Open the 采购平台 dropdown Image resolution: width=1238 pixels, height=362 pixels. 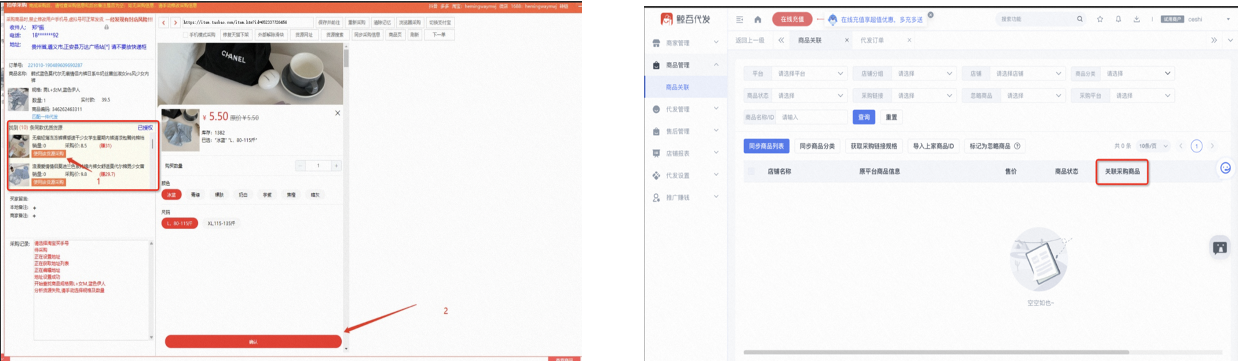pos(1123,95)
